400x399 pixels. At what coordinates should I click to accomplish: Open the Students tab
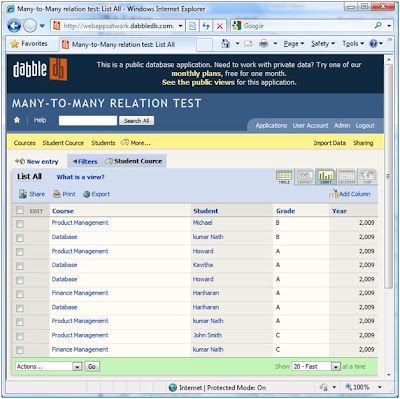[103, 143]
